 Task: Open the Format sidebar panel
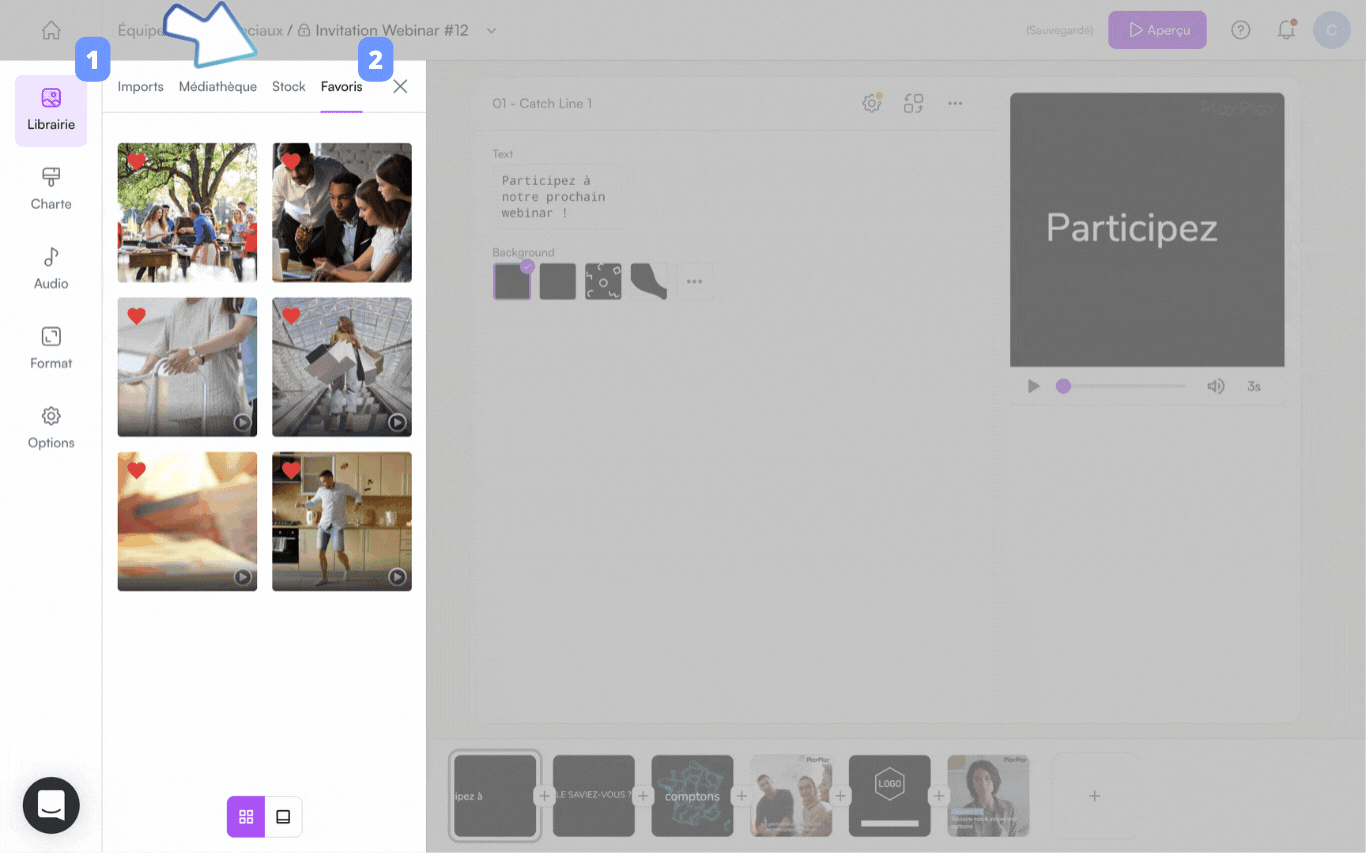[x=51, y=349]
